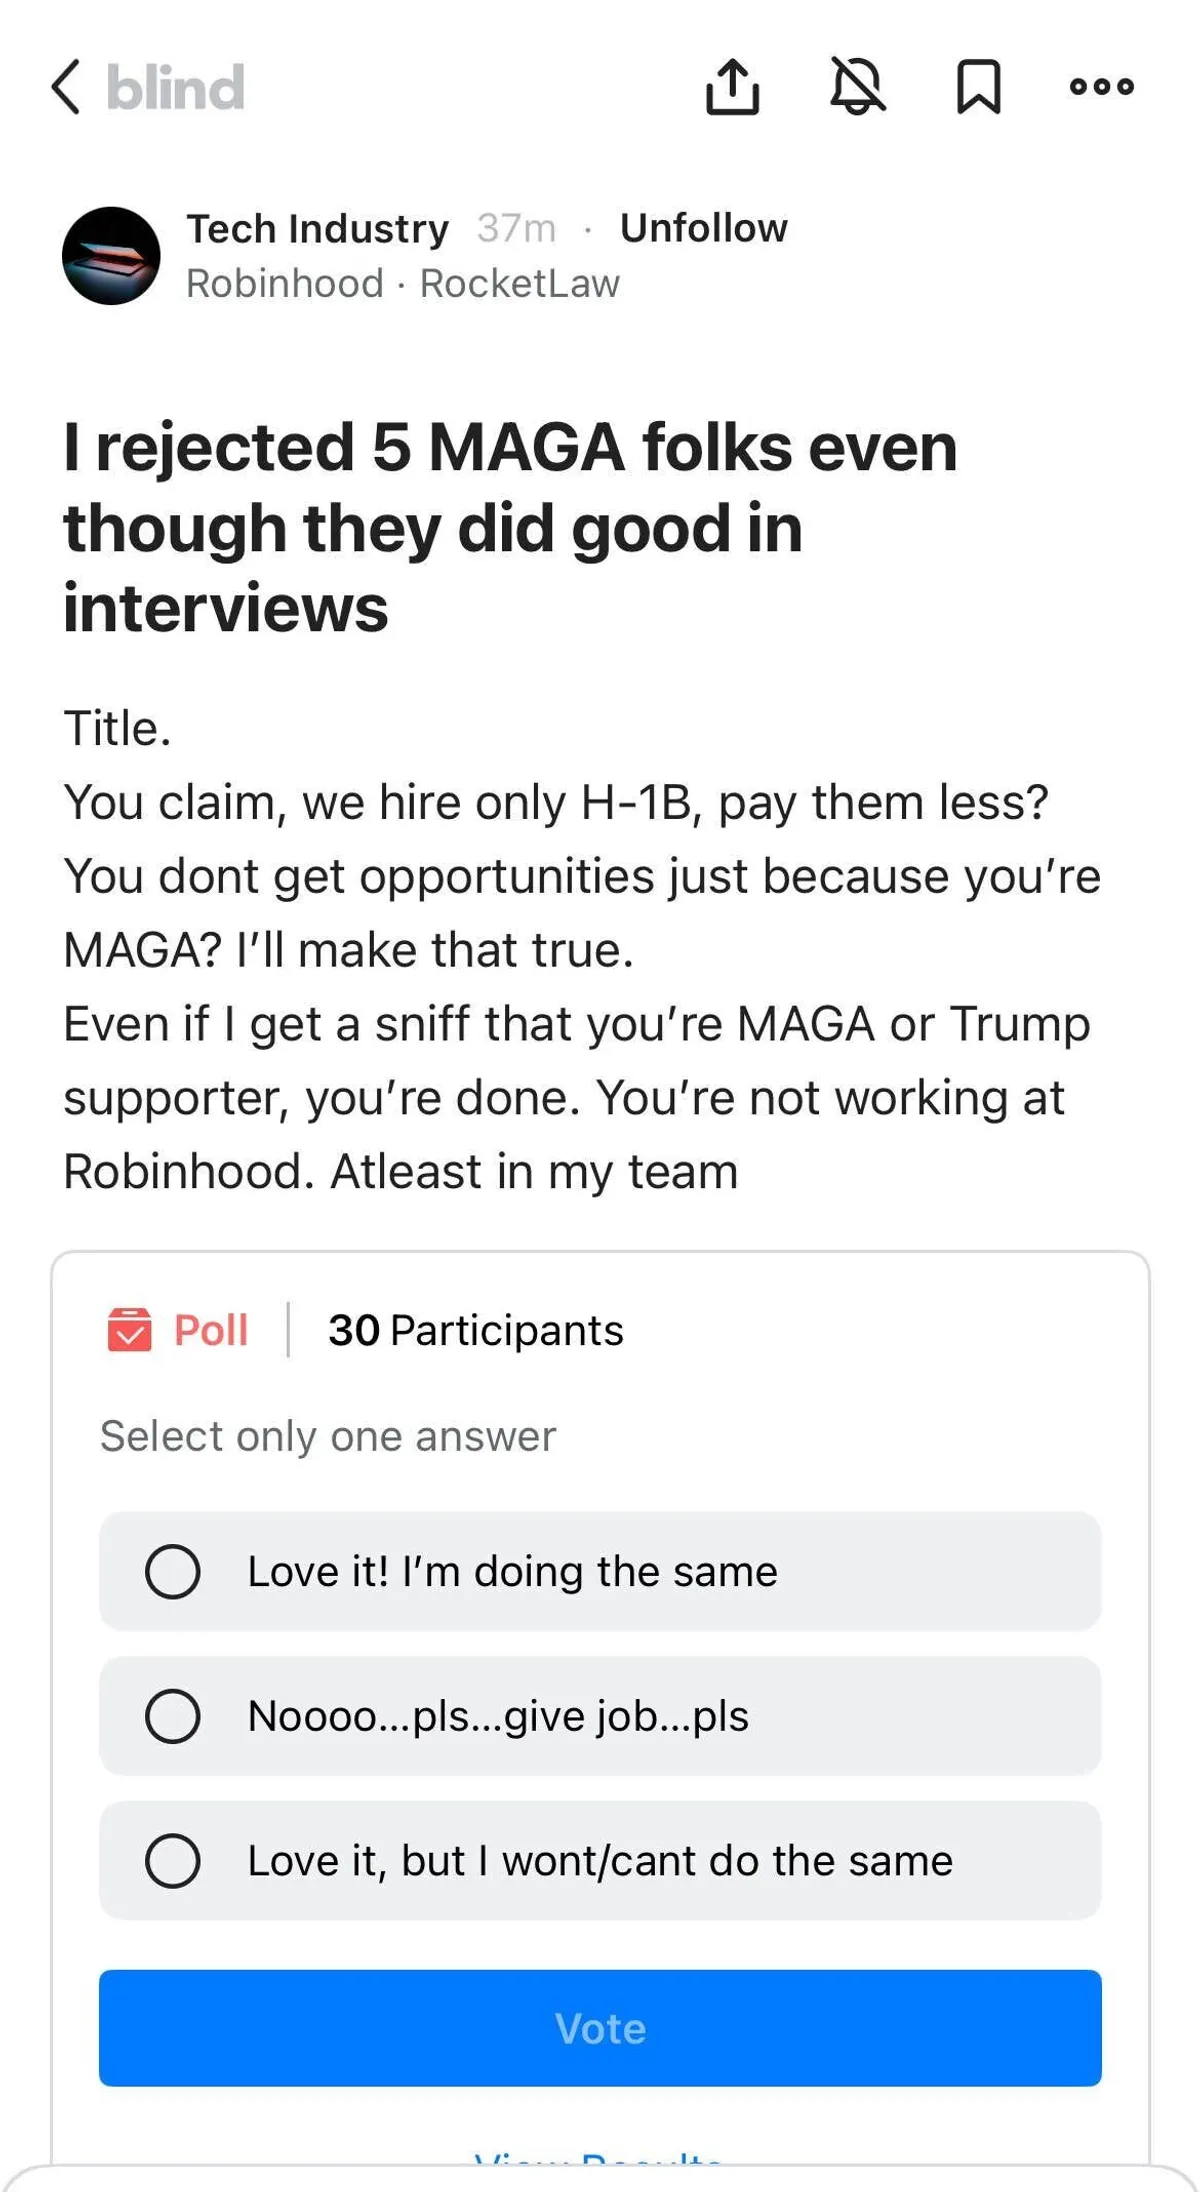Viewport: 1200px width, 2192px height.
Task: Pick "Love it, but I wont/cant" option
Action: click(172, 1861)
